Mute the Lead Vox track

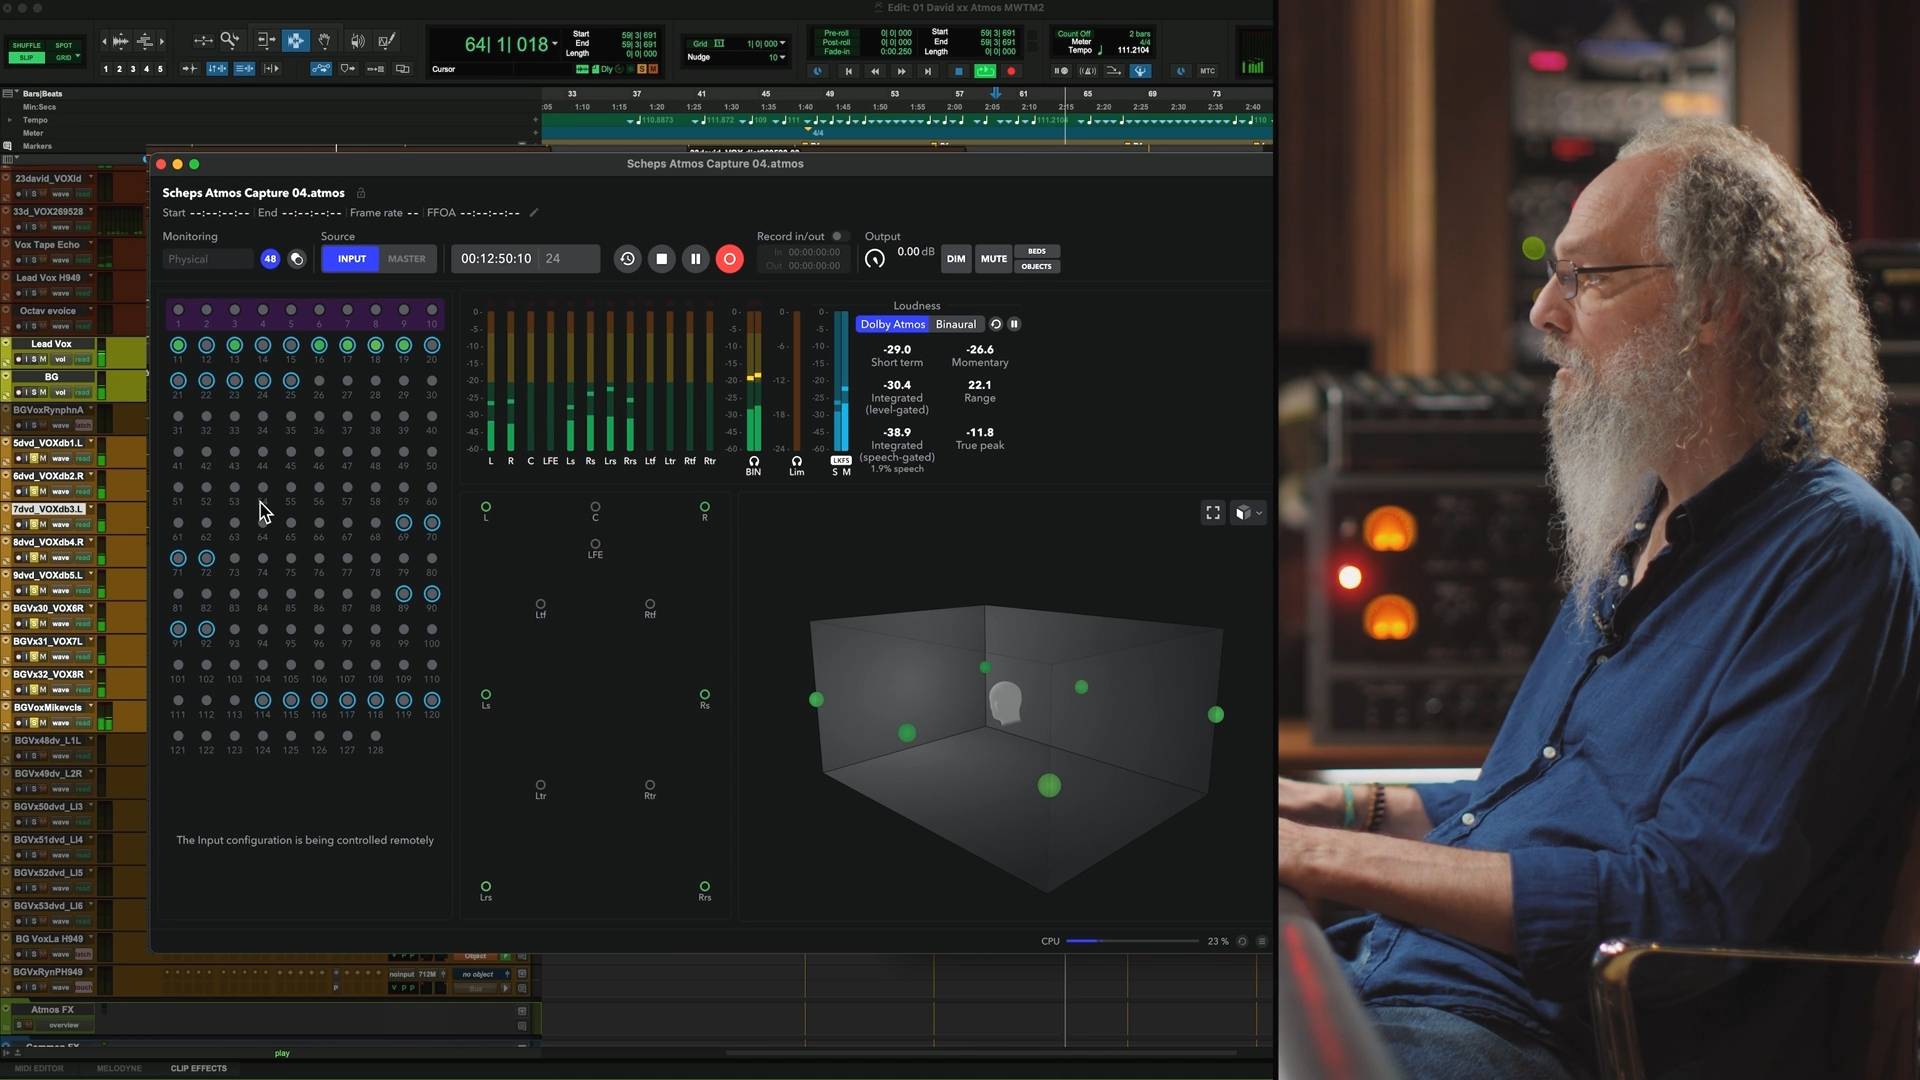coord(43,359)
